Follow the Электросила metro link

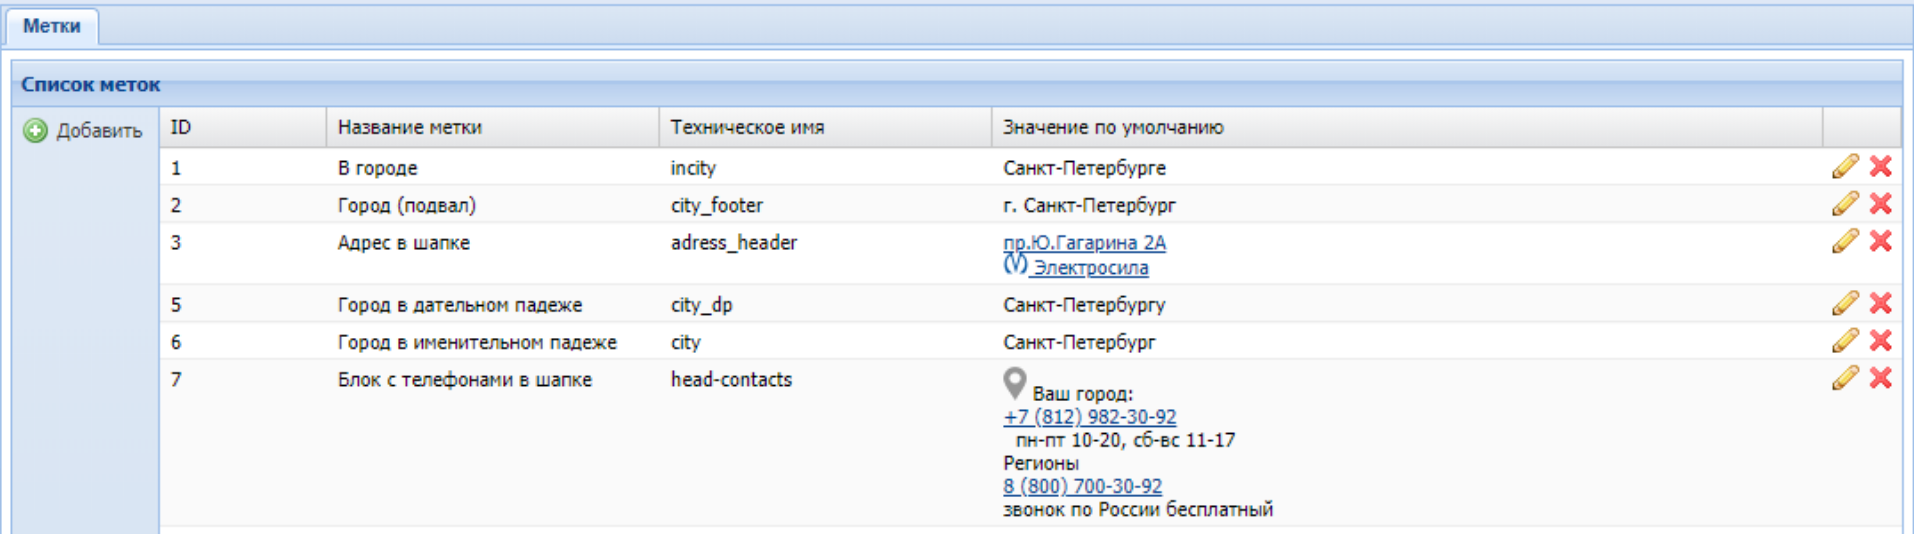pos(1090,268)
